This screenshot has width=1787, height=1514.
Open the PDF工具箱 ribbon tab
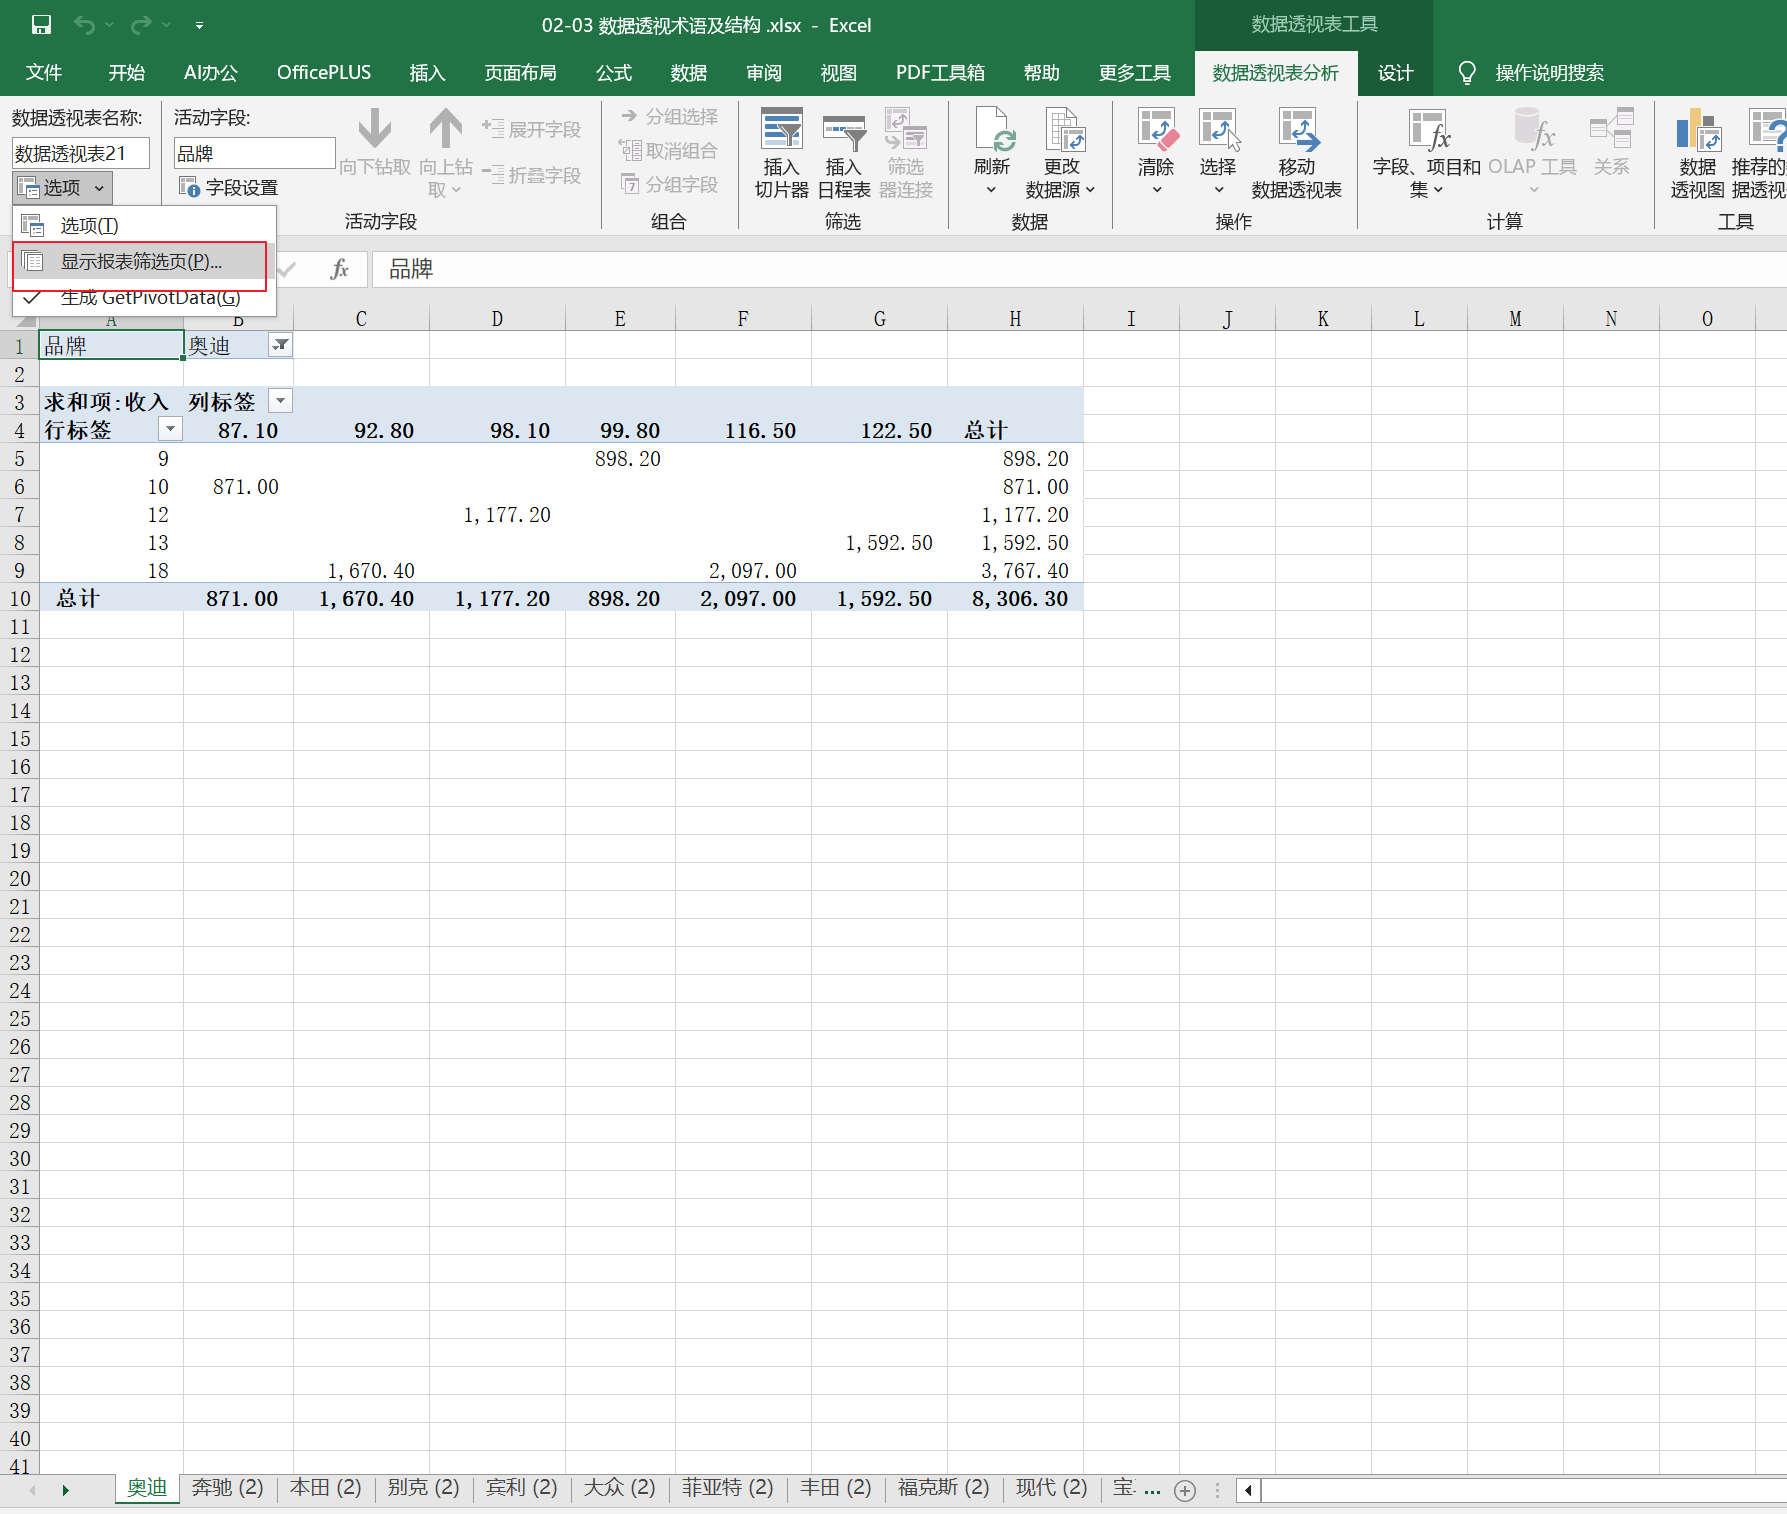(x=940, y=72)
